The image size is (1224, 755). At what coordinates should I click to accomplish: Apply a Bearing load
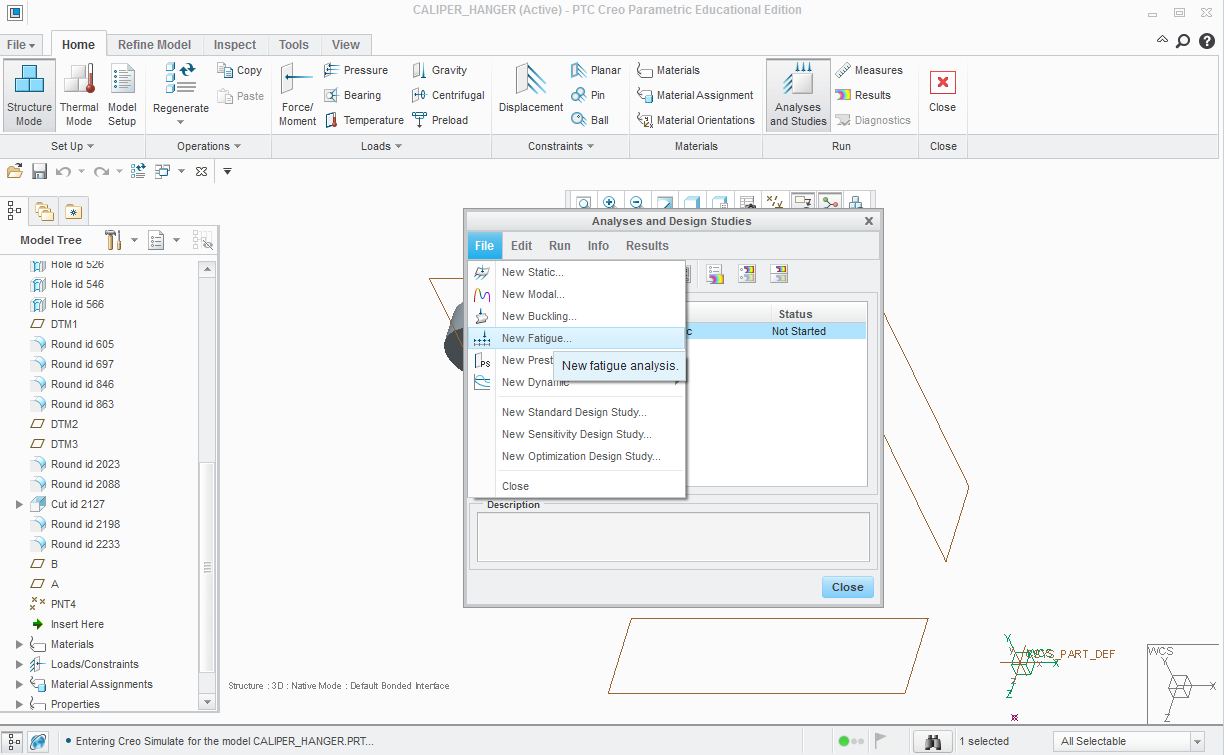352,95
